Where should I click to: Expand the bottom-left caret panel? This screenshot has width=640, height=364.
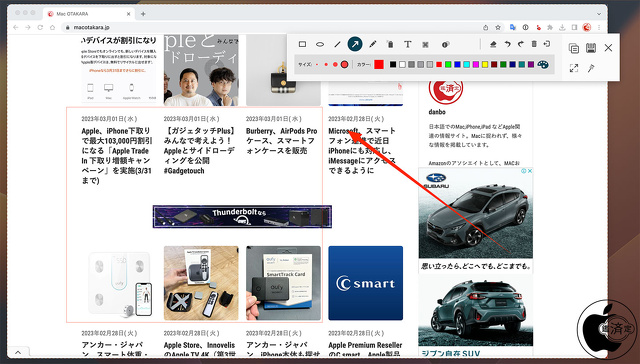click(18, 352)
